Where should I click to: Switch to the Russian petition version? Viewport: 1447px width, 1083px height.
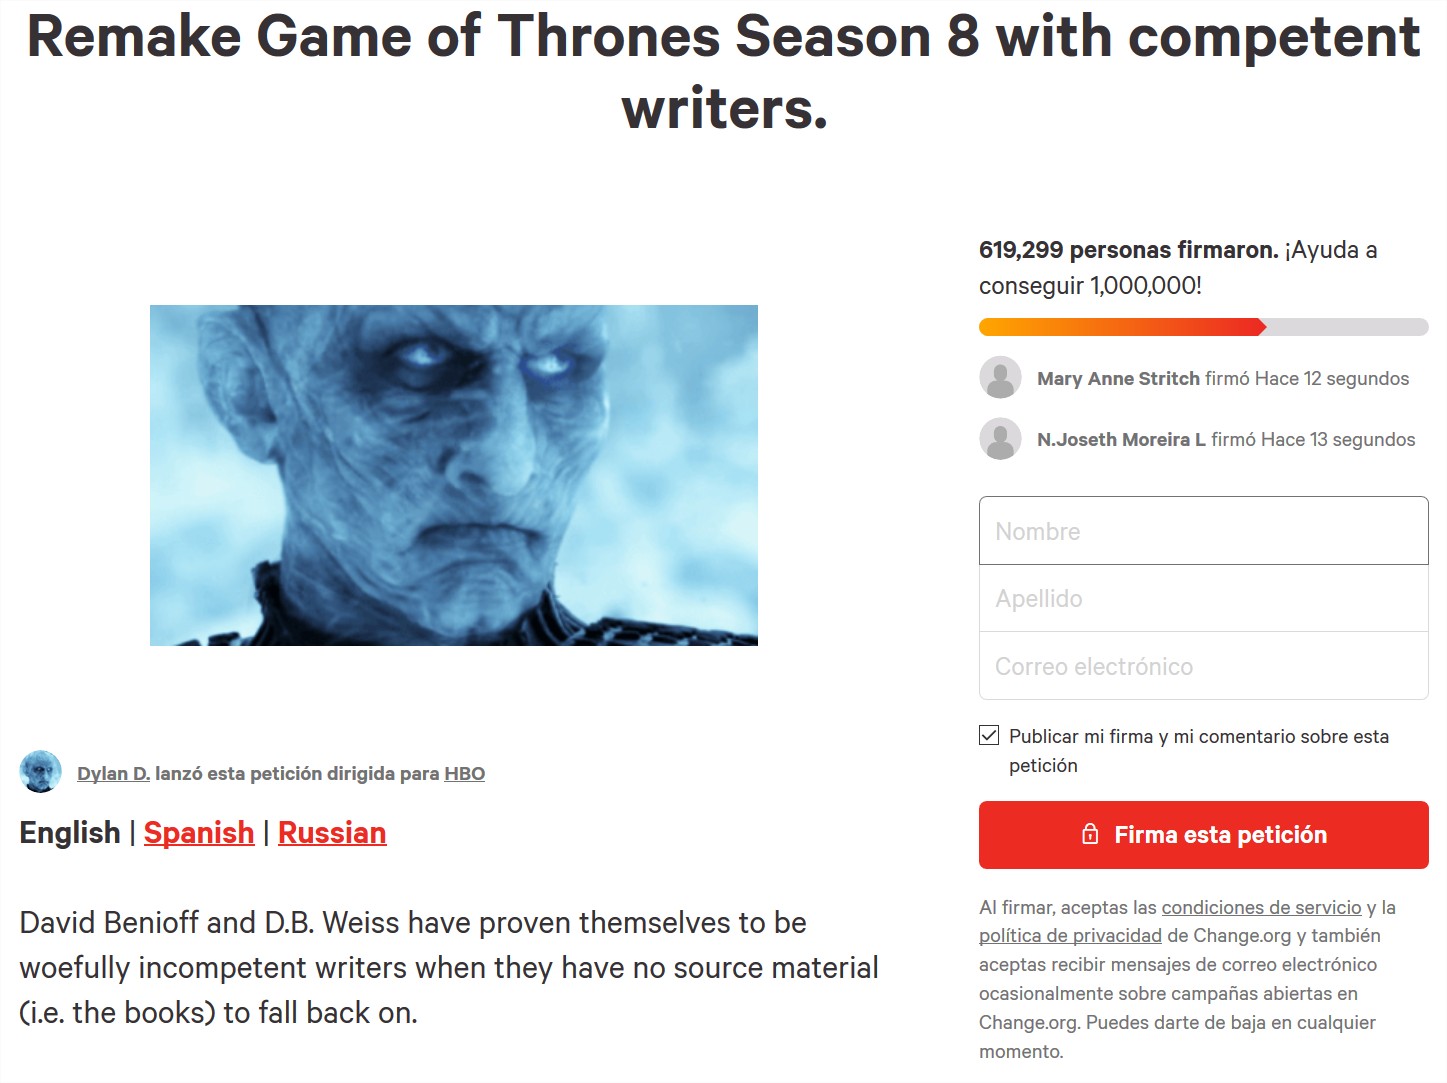tap(332, 833)
